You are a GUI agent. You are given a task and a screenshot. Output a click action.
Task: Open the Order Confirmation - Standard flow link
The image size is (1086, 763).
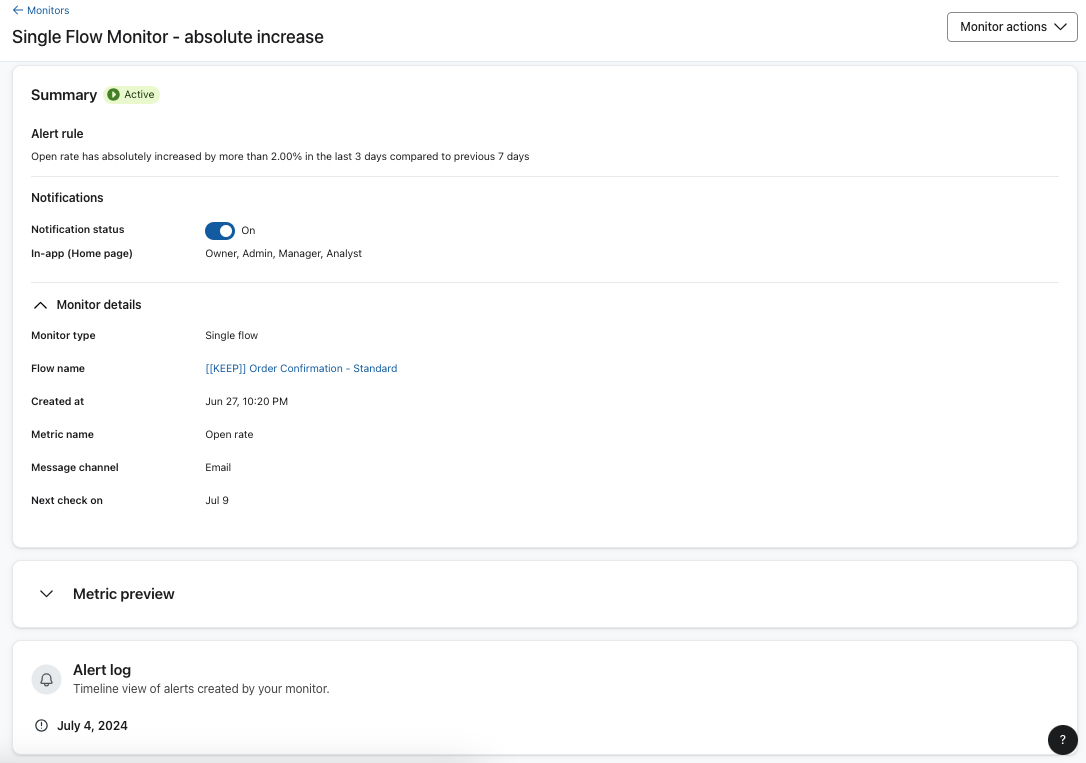click(x=301, y=368)
